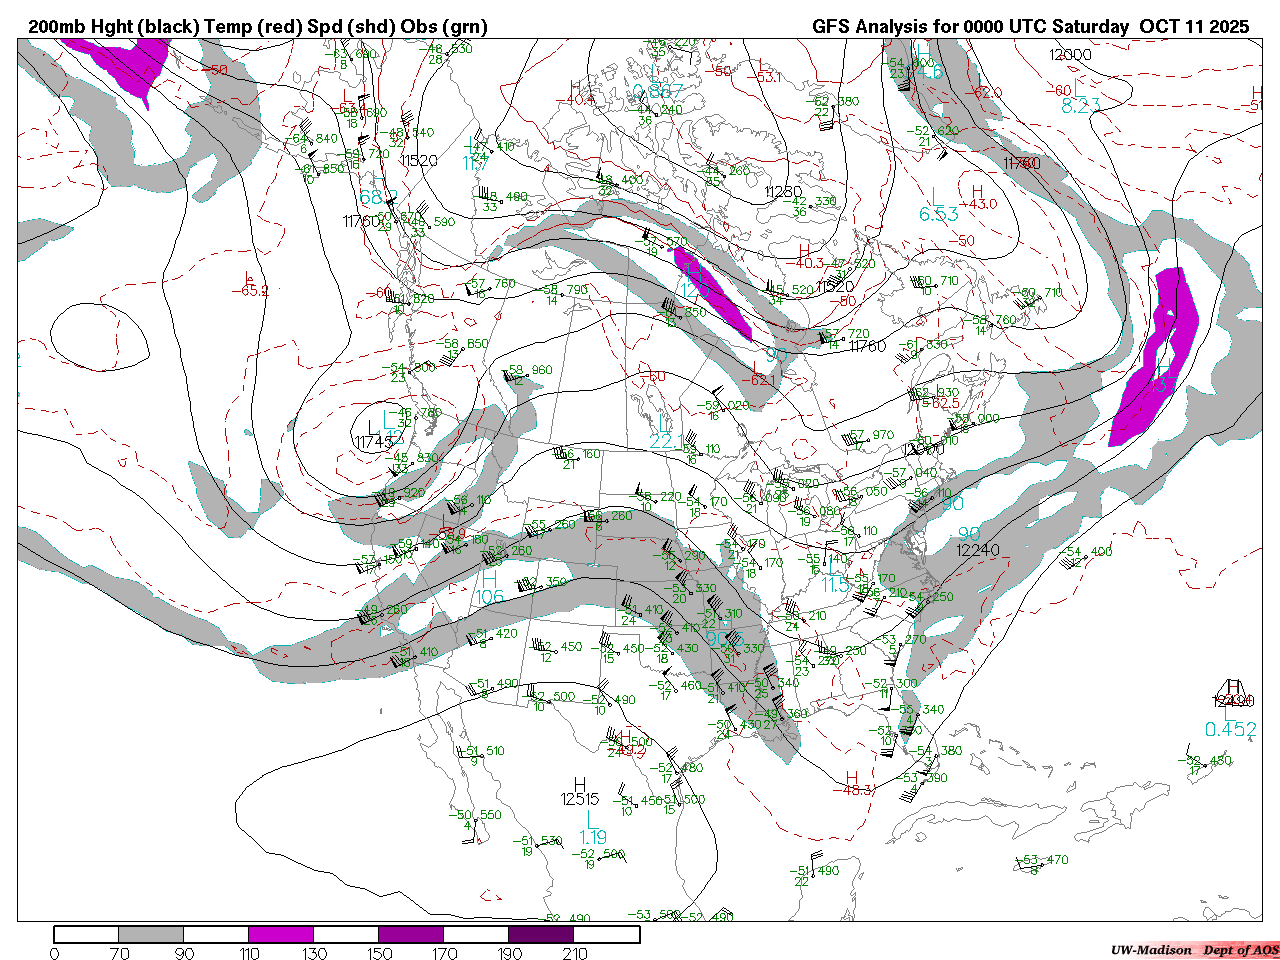Select the magenta 110-130 legend swatch
The image size is (1280, 960).
click(x=281, y=934)
